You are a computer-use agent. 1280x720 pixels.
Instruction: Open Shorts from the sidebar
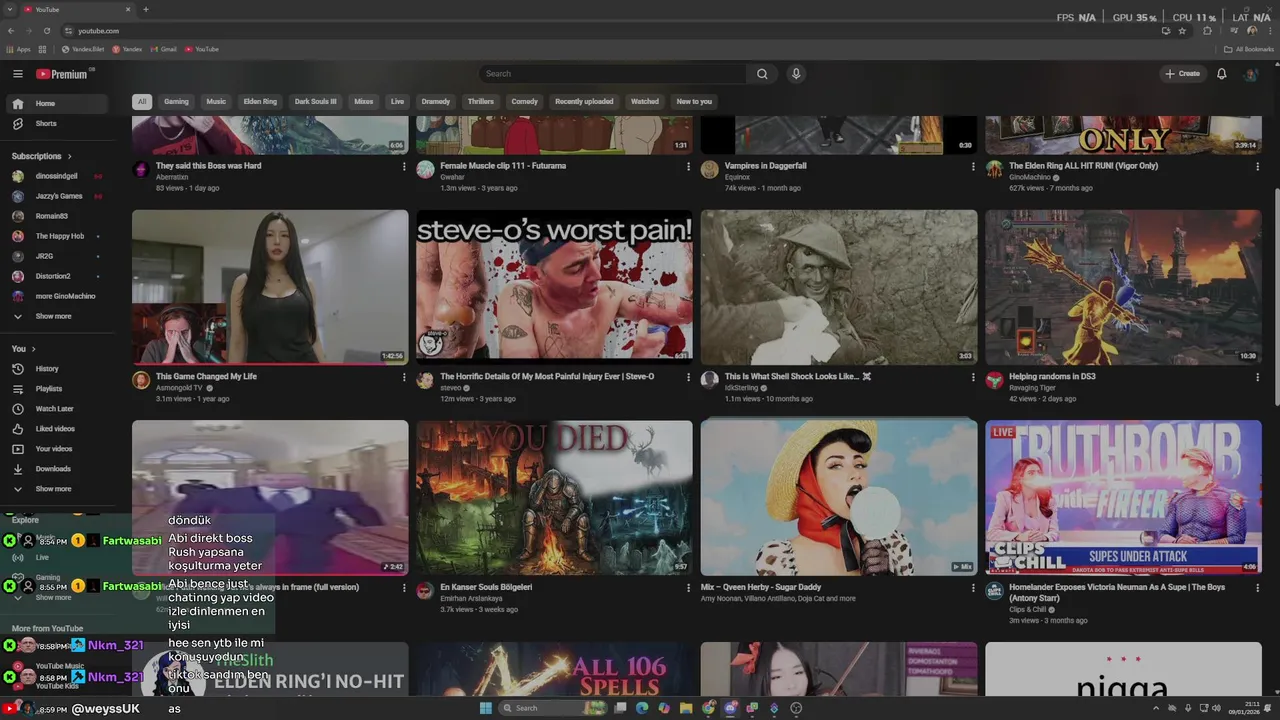point(46,124)
